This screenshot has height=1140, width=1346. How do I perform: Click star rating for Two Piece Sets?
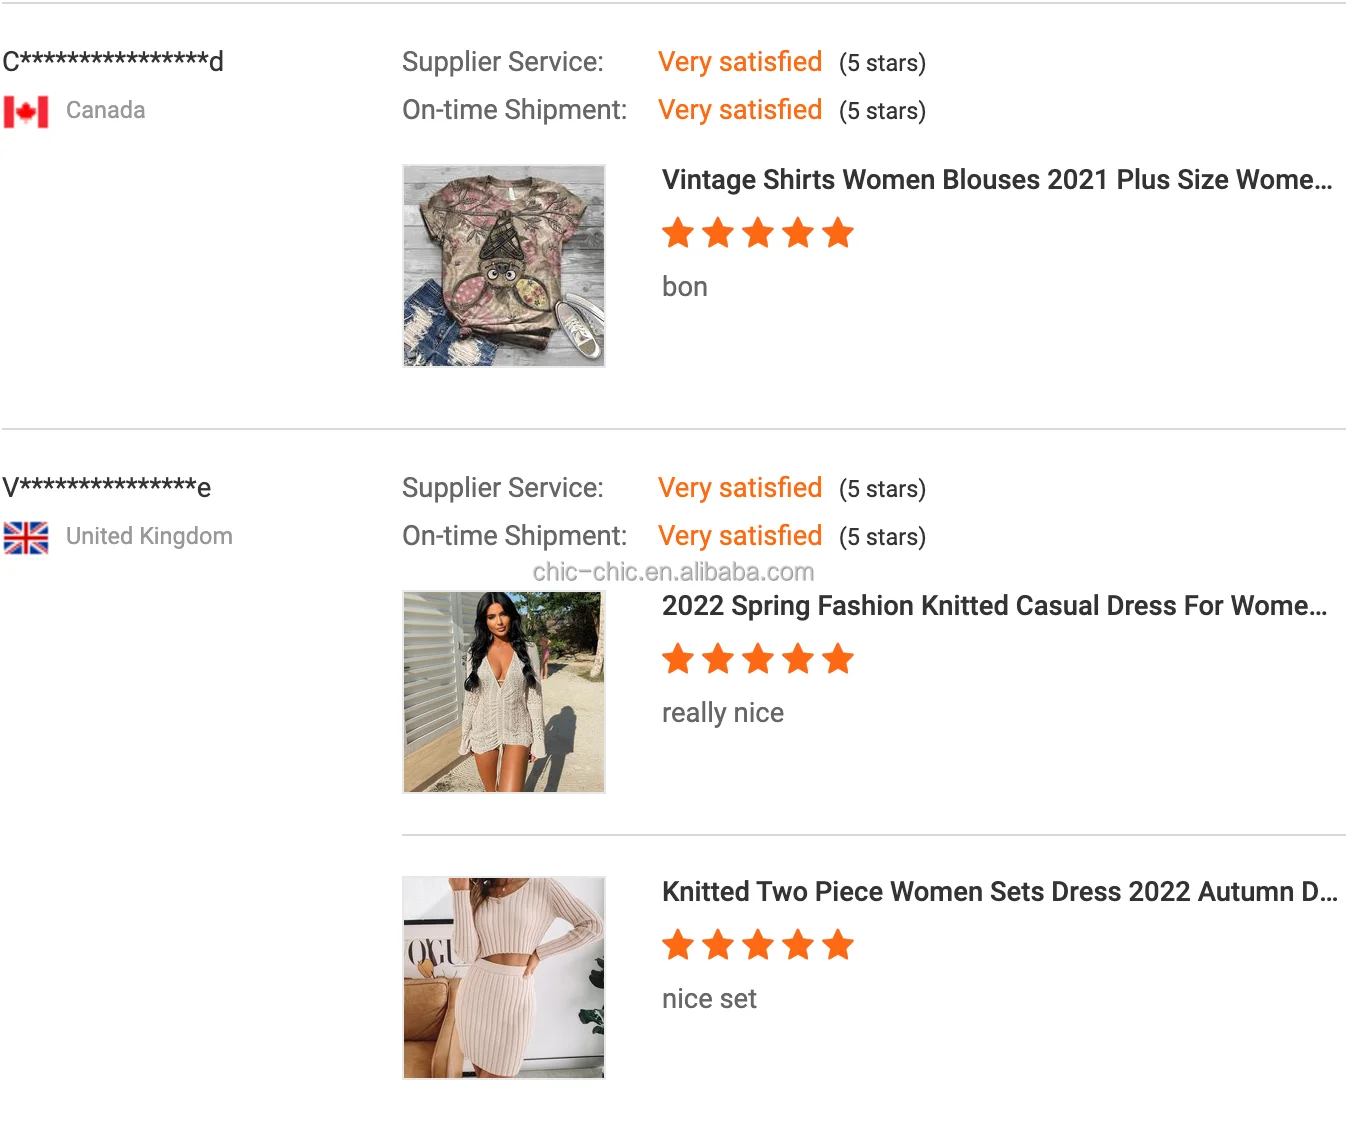pyautogui.click(x=757, y=945)
